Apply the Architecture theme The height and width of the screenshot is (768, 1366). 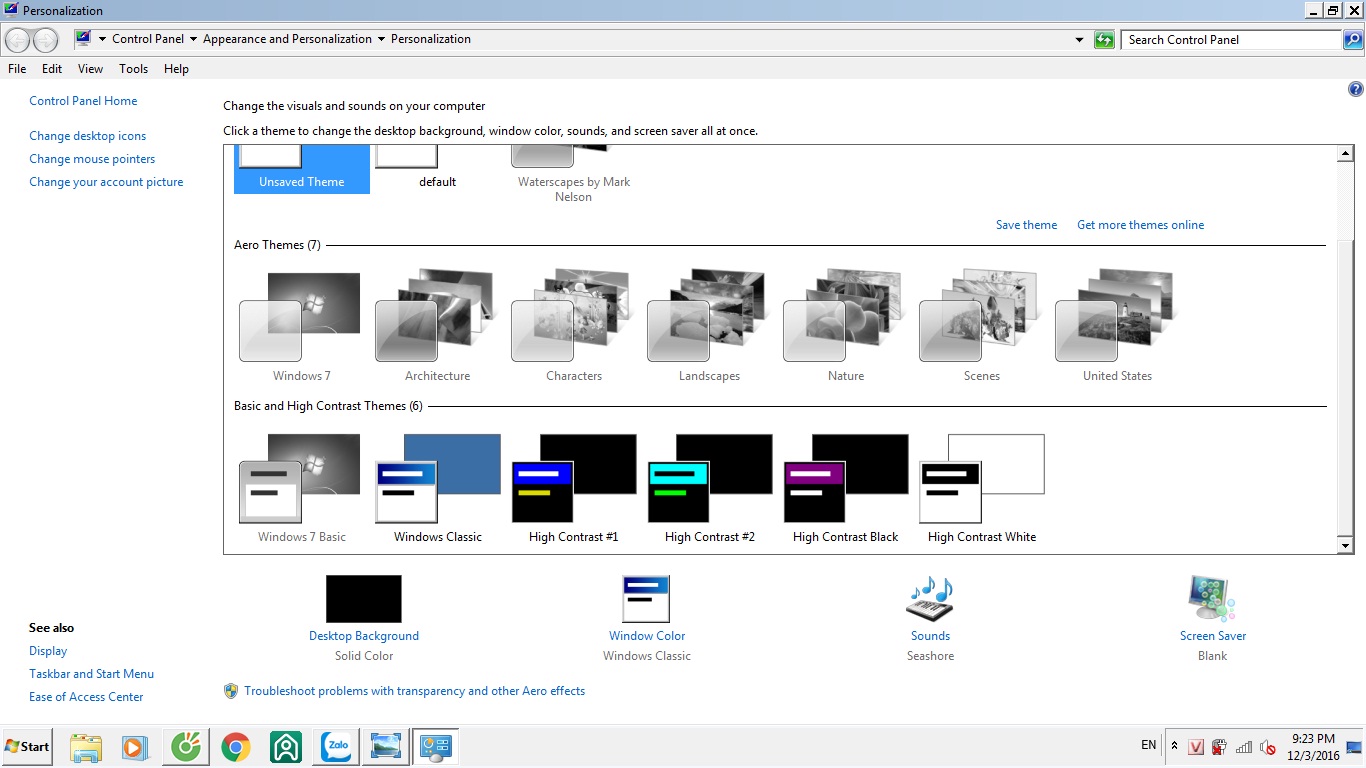[437, 327]
